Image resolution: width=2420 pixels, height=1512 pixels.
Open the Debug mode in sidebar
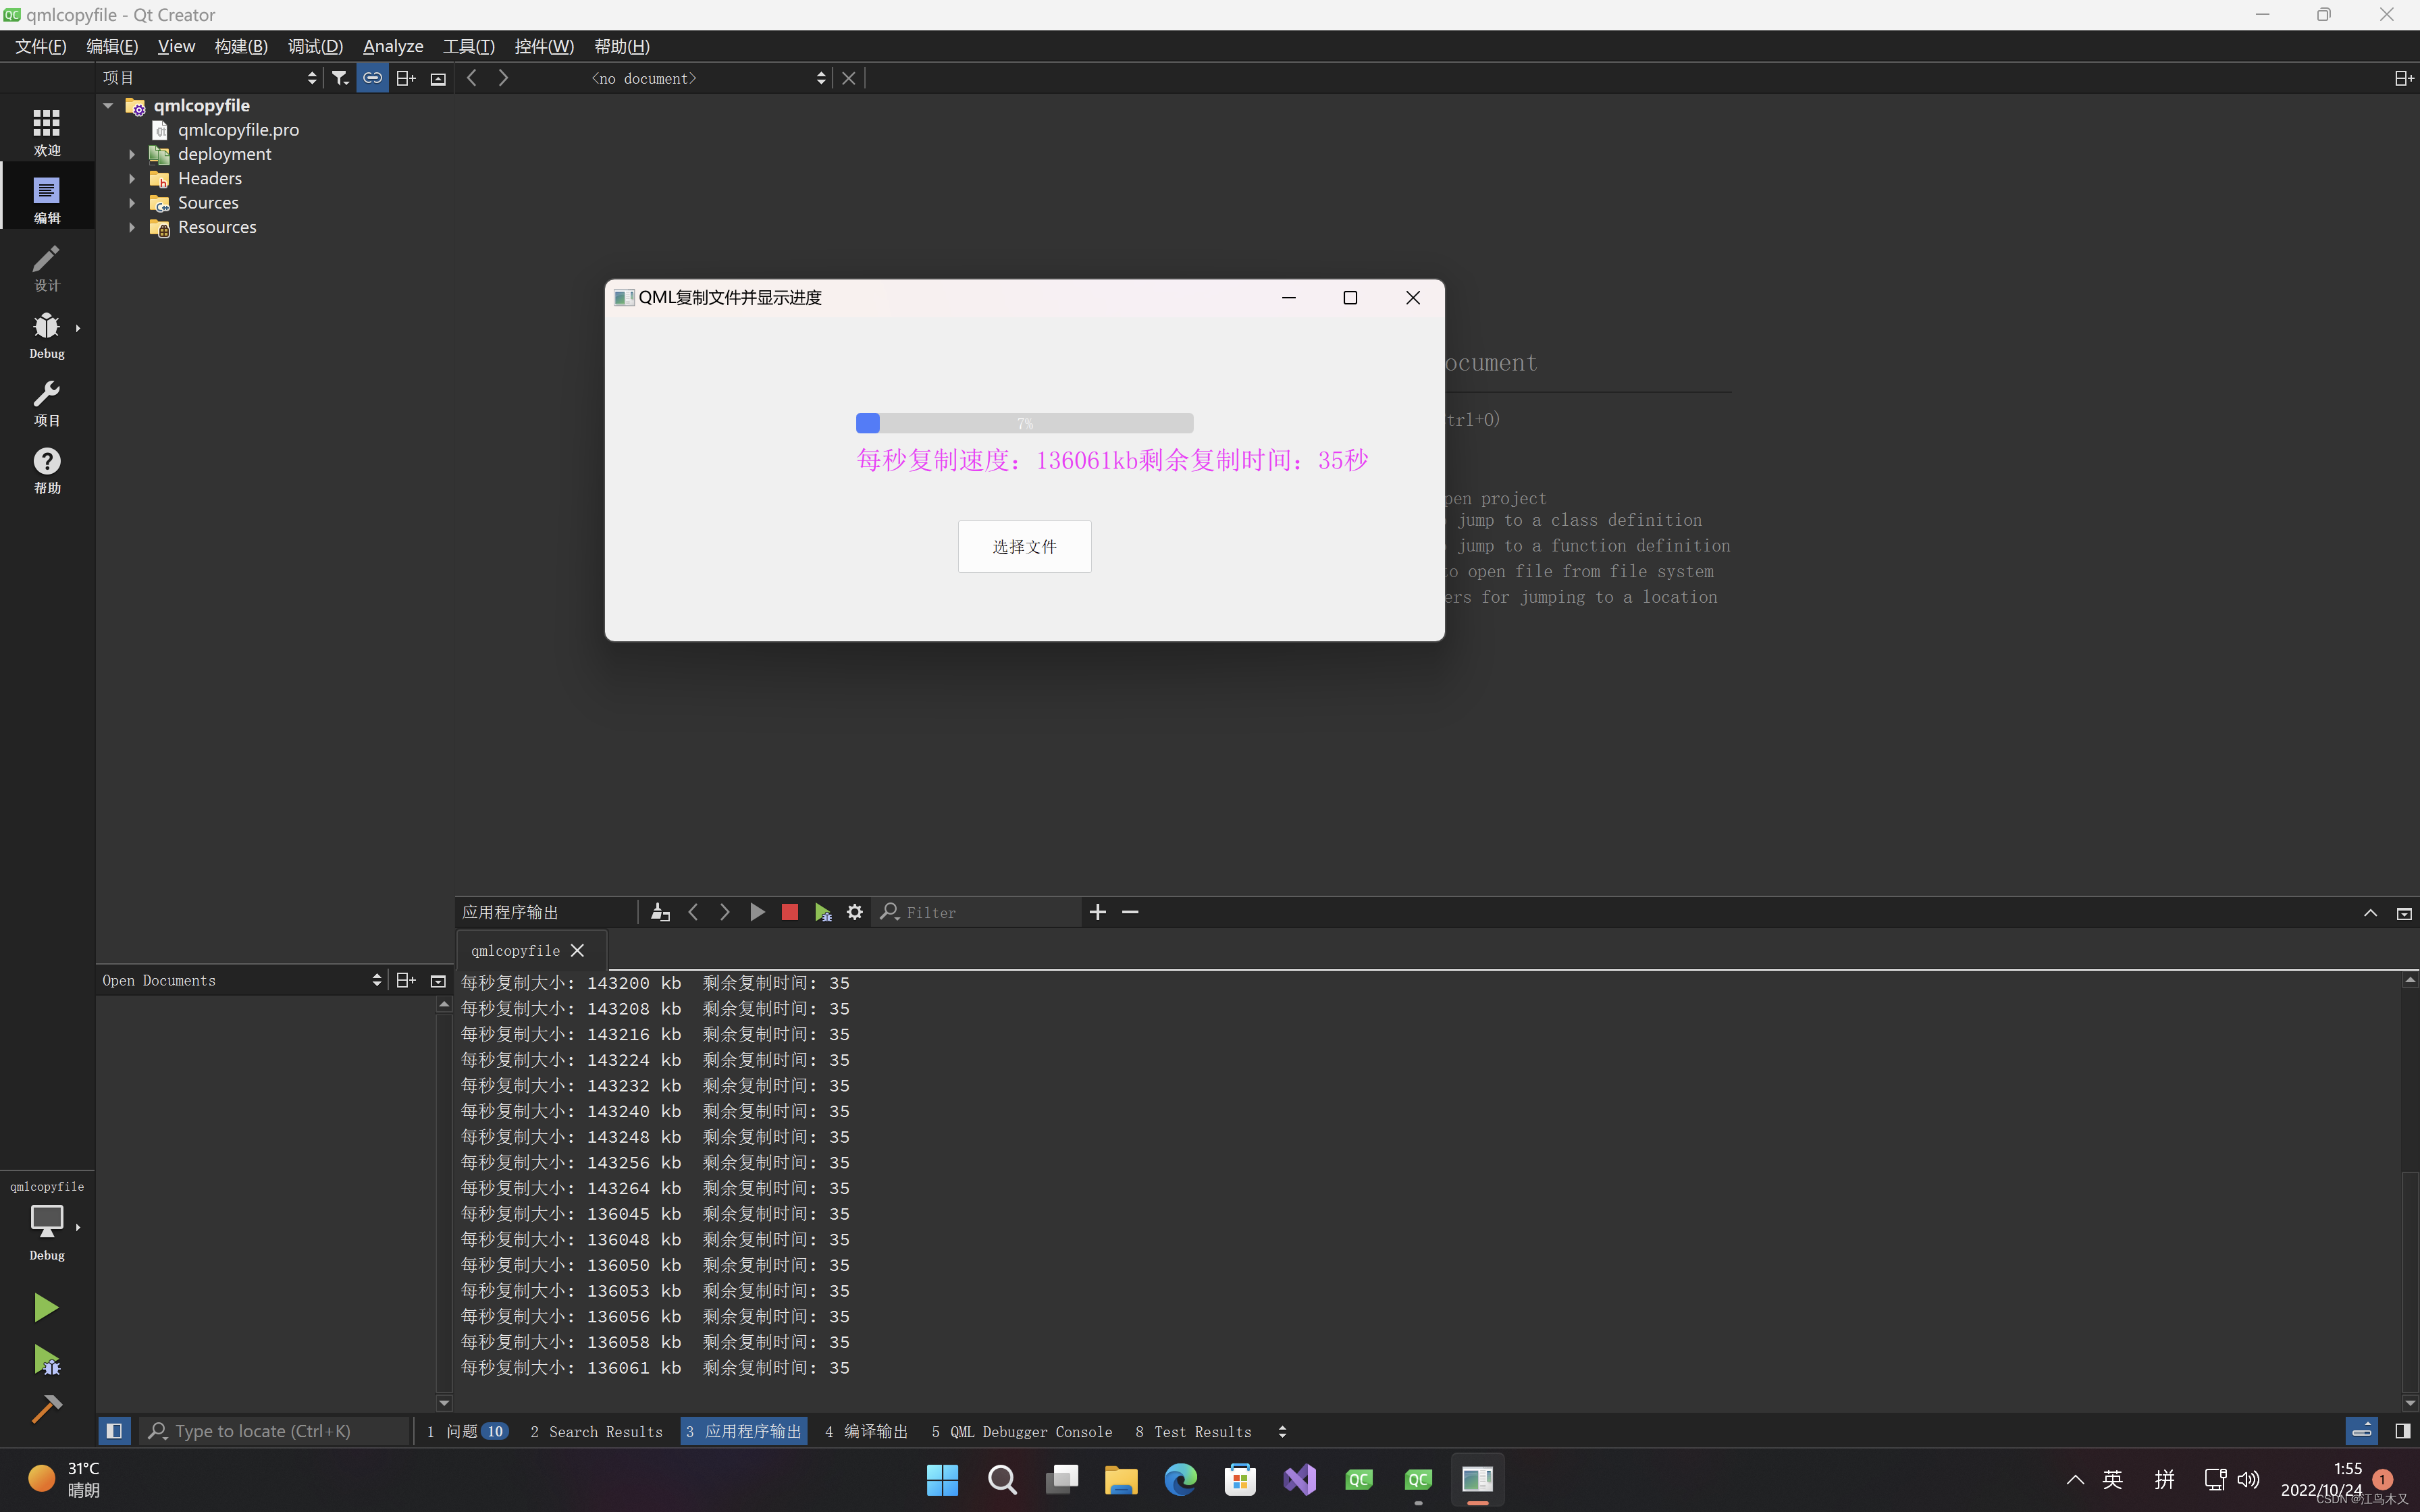(x=46, y=335)
